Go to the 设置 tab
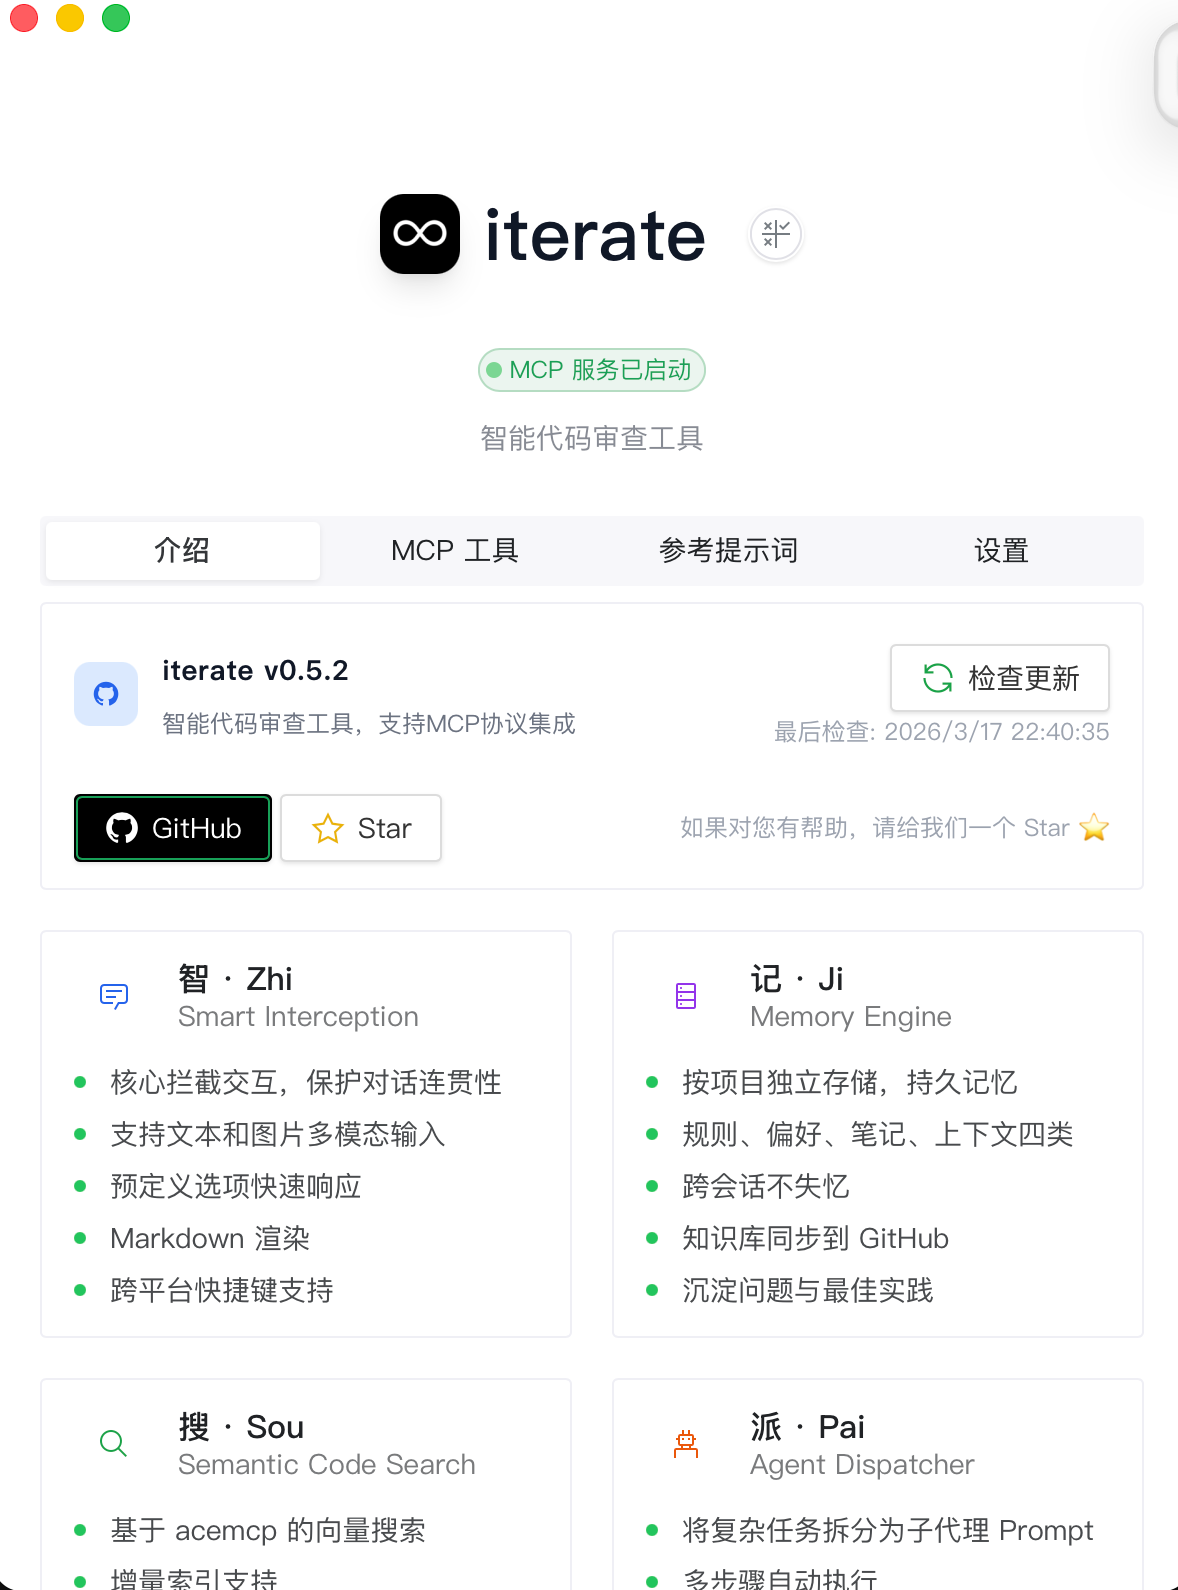 1001,550
